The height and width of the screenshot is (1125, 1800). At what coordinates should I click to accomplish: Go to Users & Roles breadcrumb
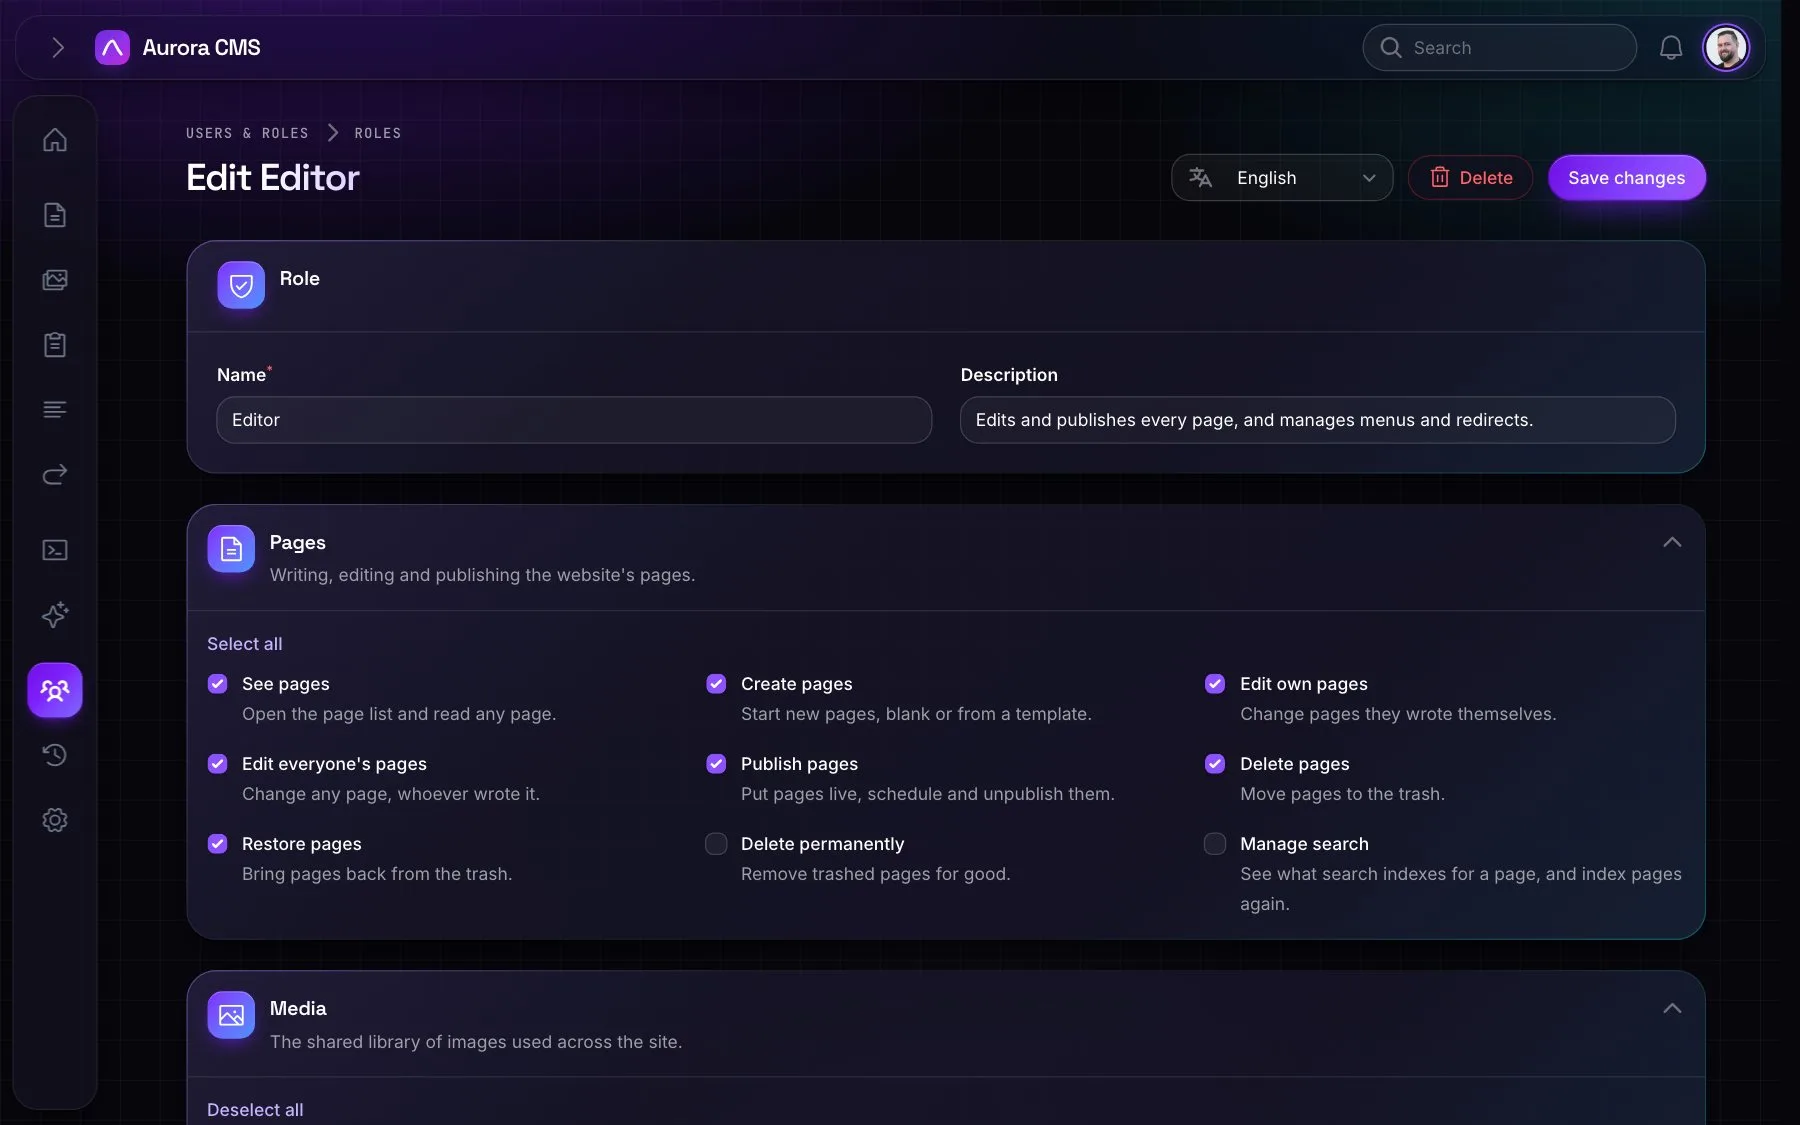point(247,133)
